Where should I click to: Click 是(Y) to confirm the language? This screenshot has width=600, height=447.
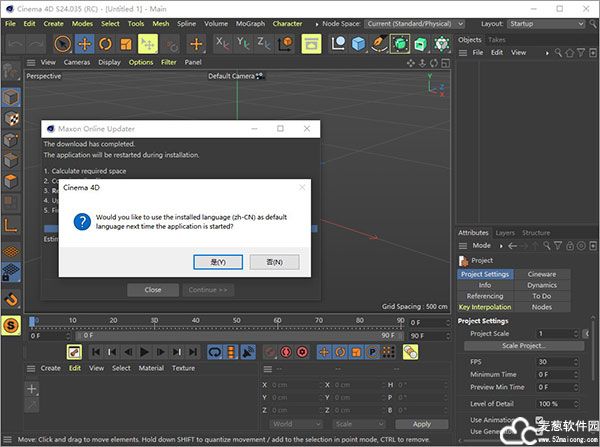217,262
